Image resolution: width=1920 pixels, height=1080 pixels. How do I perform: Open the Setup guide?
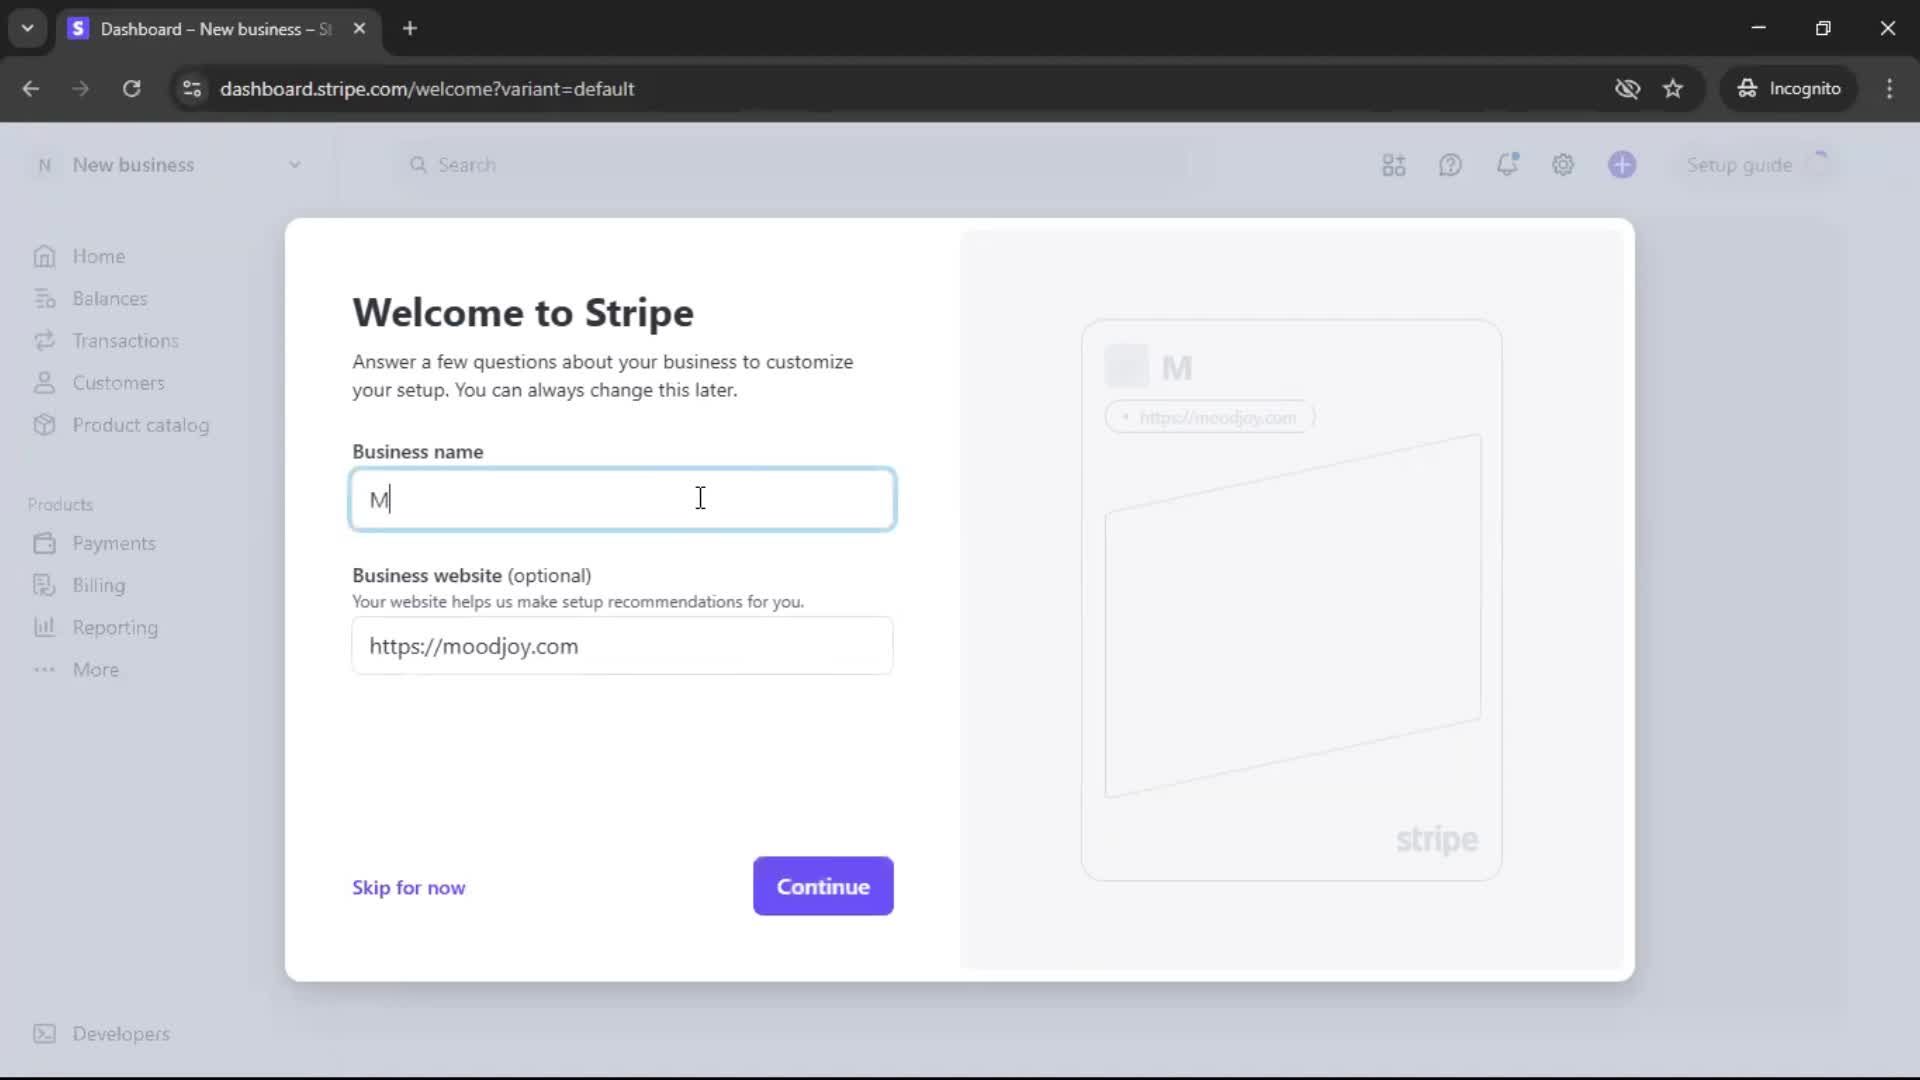pyautogui.click(x=1738, y=165)
